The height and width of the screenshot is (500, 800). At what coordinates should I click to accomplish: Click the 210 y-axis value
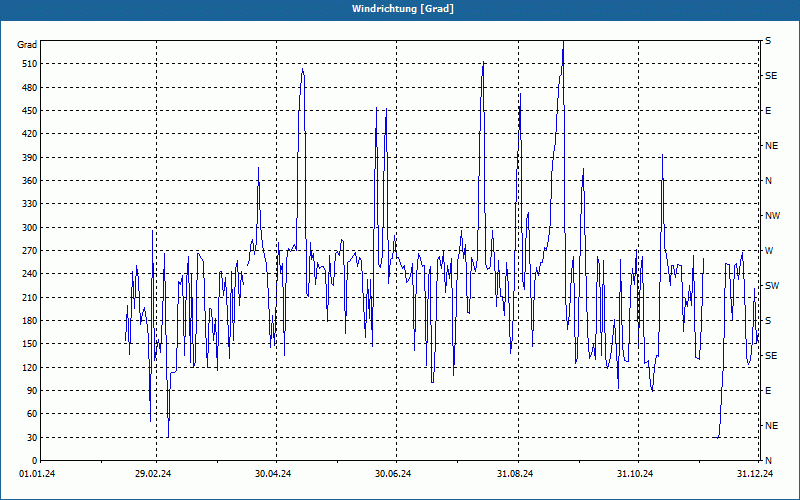pyautogui.click(x=30, y=297)
